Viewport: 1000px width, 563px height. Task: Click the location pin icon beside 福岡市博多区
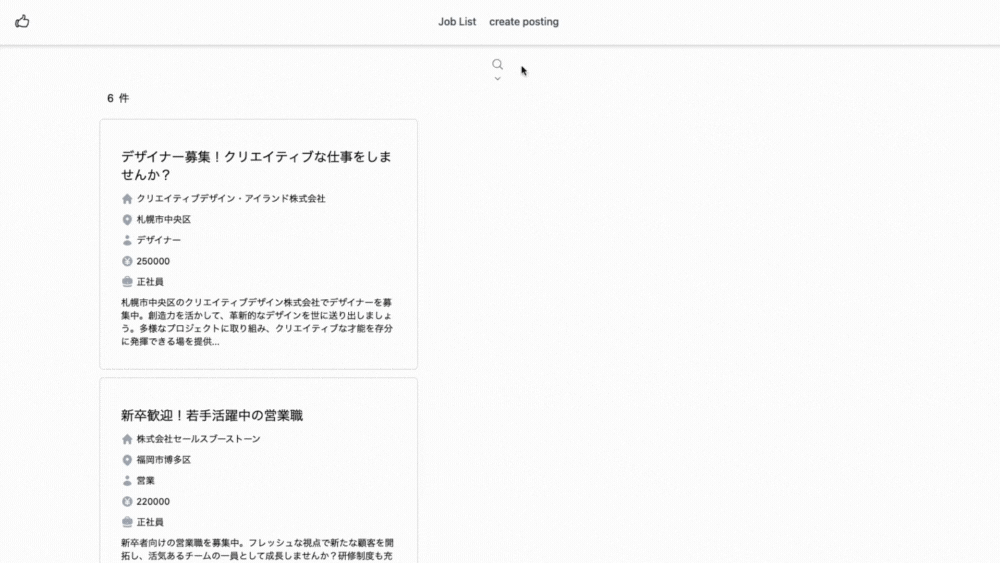[x=127, y=460]
